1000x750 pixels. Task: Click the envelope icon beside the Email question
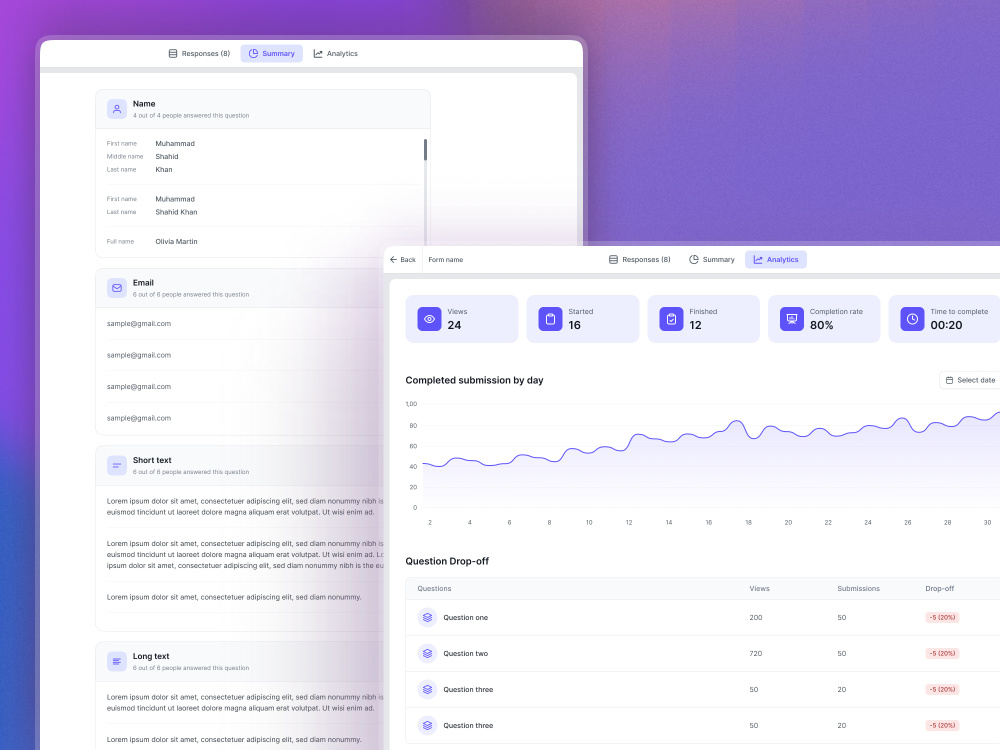point(117,288)
